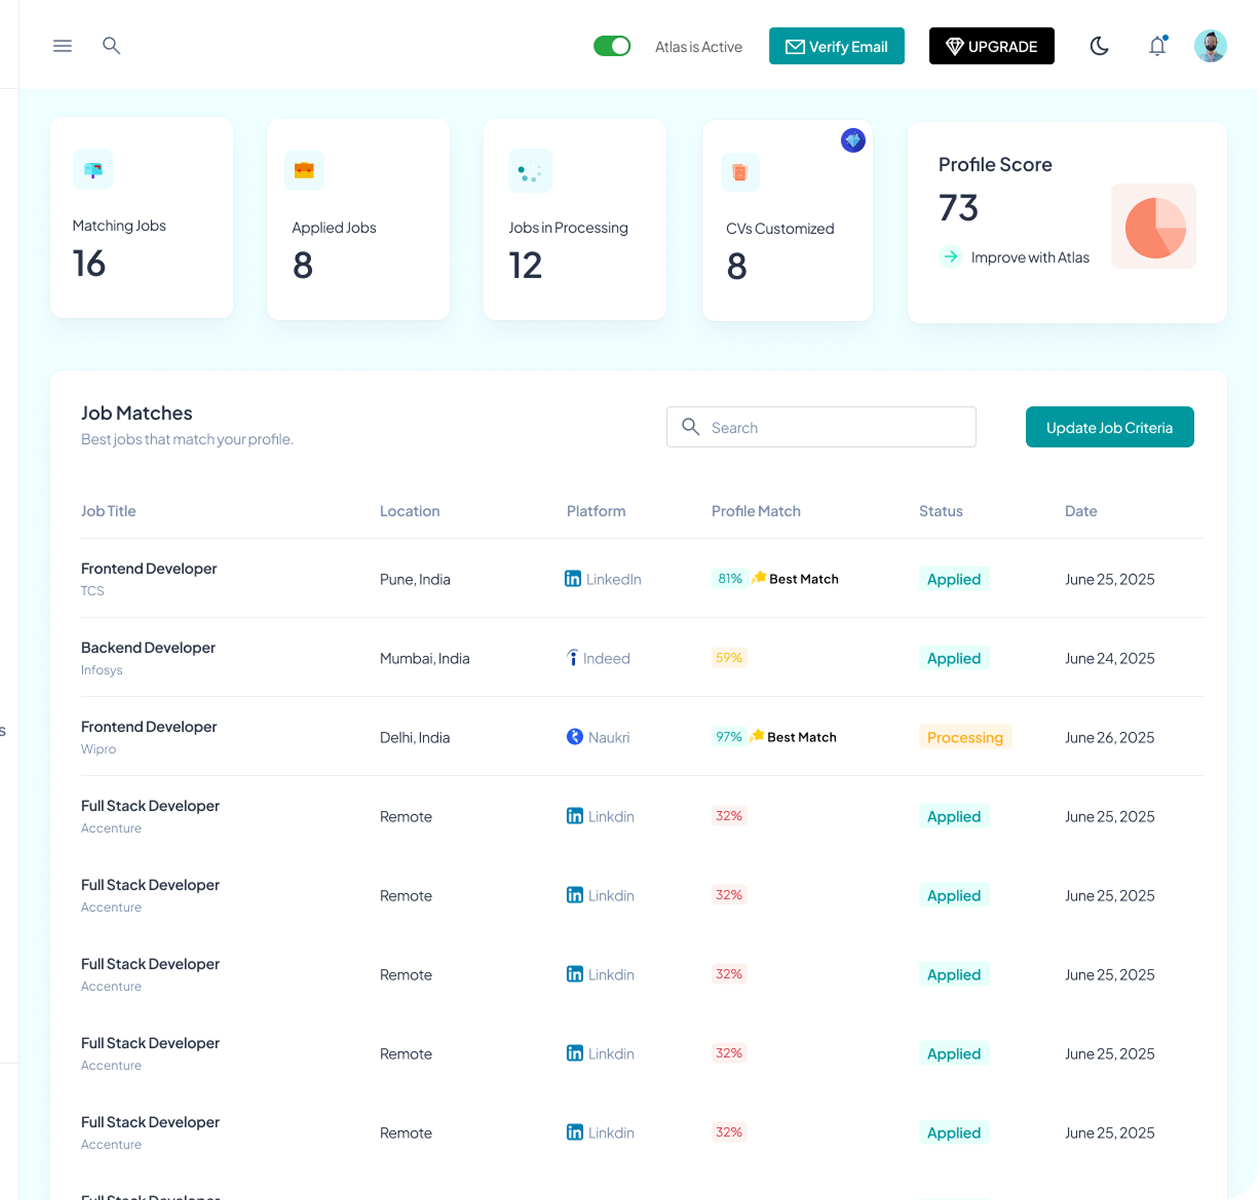1260x1200 pixels.
Task: Open notifications bell icon
Action: (1157, 46)
